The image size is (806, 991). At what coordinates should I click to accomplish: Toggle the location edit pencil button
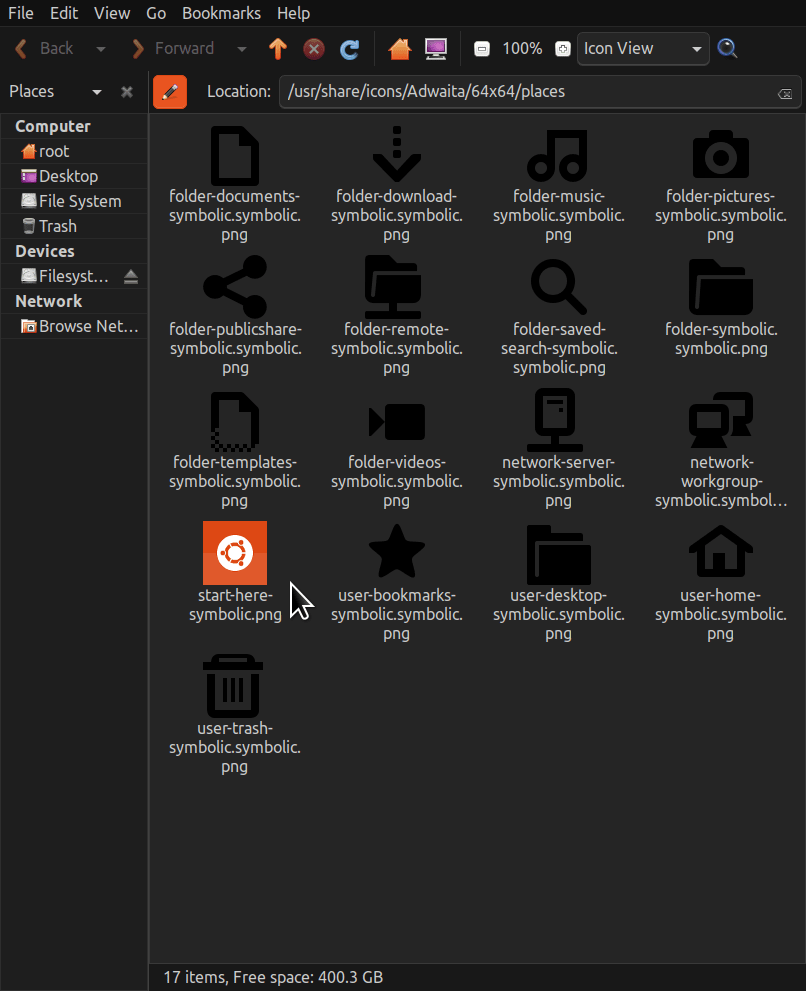click(x=170, y=92)
